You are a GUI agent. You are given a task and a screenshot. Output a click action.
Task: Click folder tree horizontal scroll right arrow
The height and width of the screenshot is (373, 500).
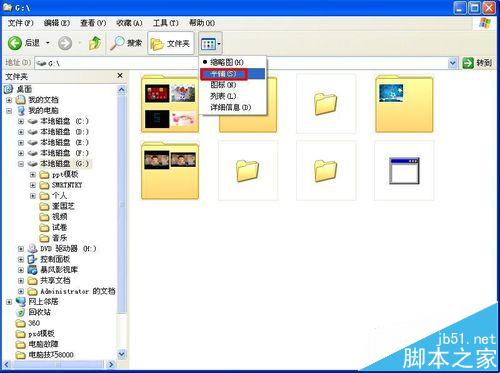(x=112, y=364)
